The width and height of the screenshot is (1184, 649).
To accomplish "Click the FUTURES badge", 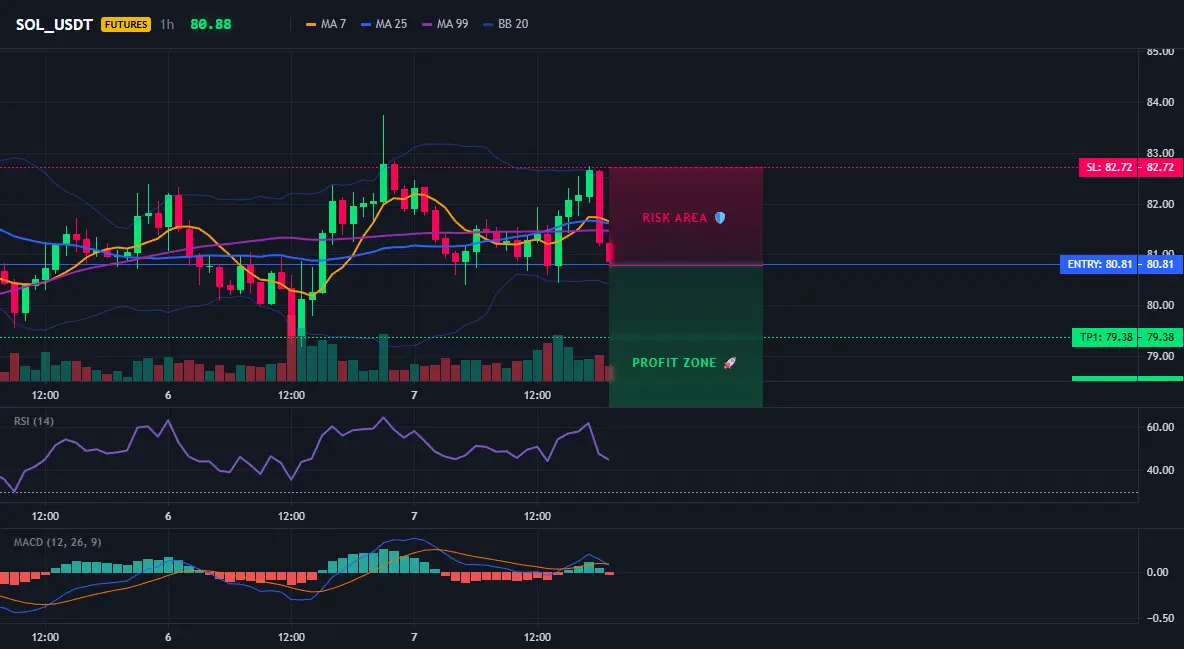I will point(126,24).
